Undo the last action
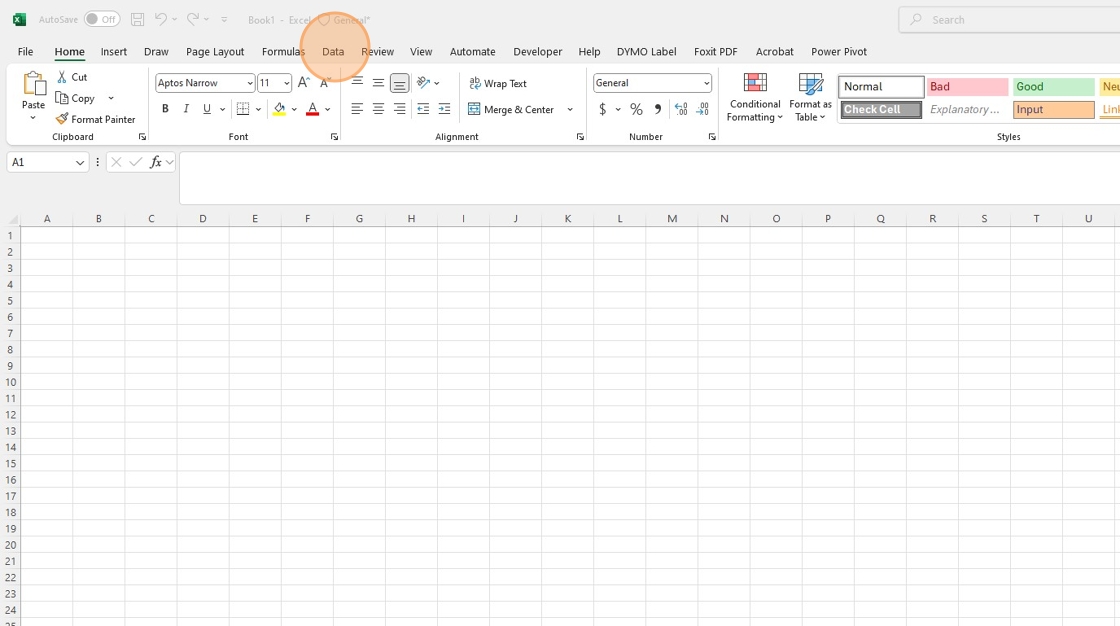The height and width of the screenshot is (626, 1120). (161, 19)
